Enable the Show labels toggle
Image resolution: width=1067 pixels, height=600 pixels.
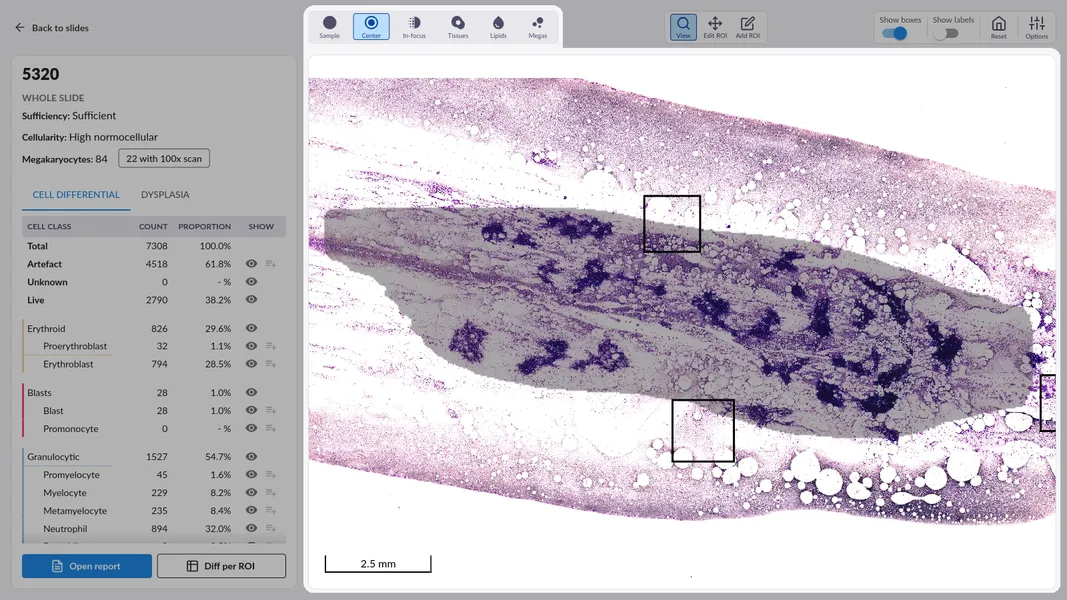tap(946, 33)
